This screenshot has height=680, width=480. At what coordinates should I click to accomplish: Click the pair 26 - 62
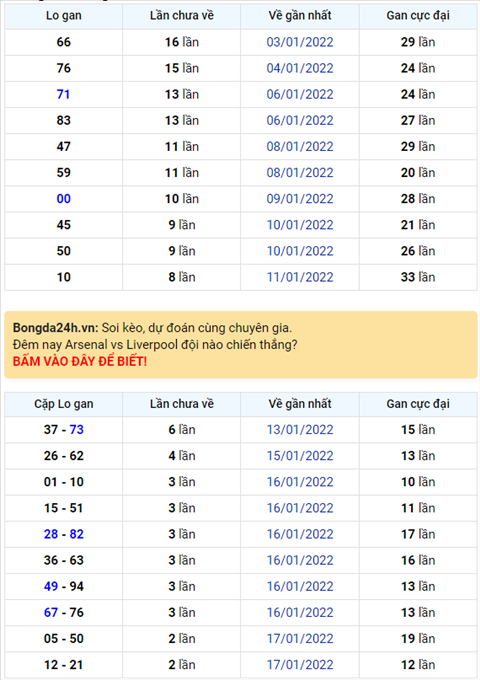pos(63,456)
